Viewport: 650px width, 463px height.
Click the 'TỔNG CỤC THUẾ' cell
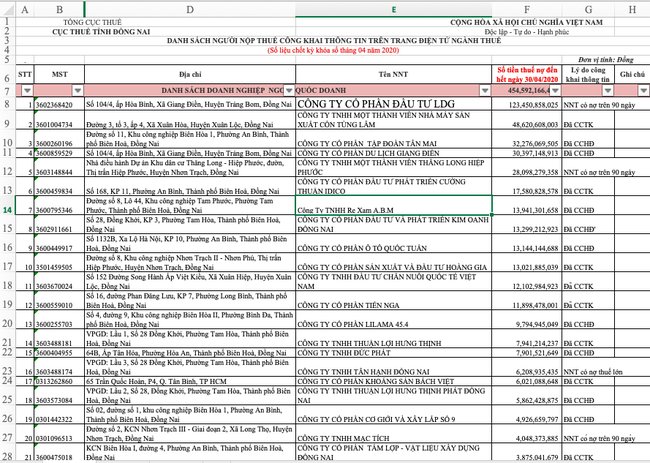(x=92, y=22)
